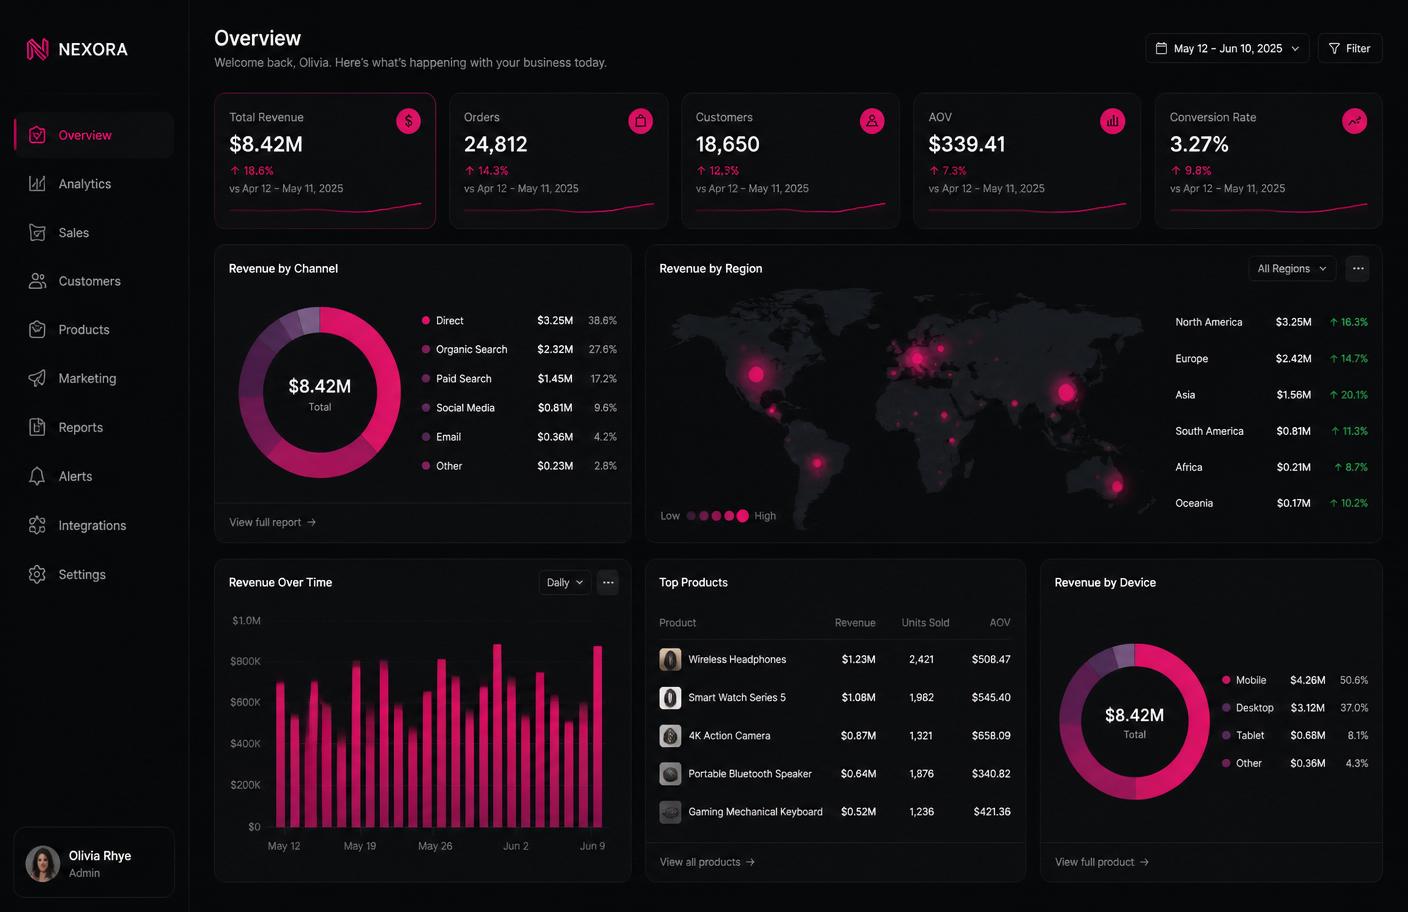The image size is (1408, 912).
Task: Click the 4K Action Camera product thumbnail
Action: click(671, 735)
